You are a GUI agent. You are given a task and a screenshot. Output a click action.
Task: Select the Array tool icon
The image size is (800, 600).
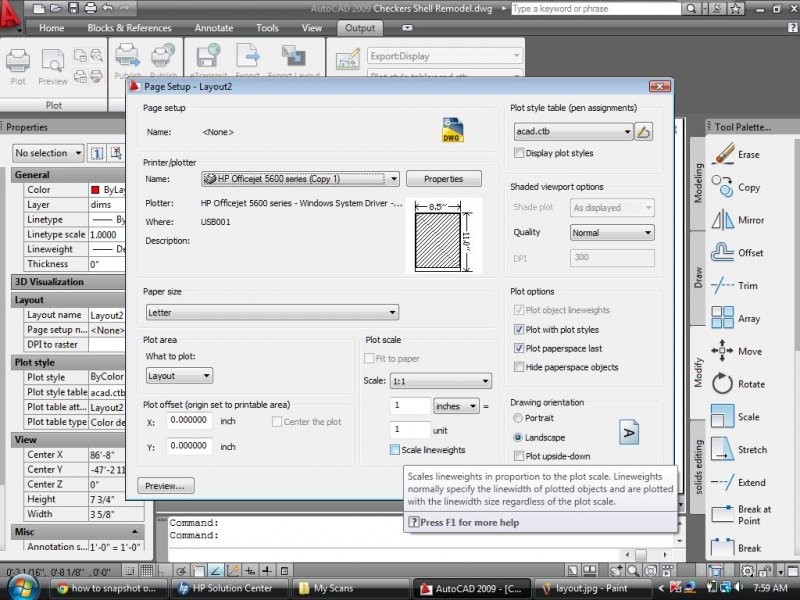(x=722, y=318)
